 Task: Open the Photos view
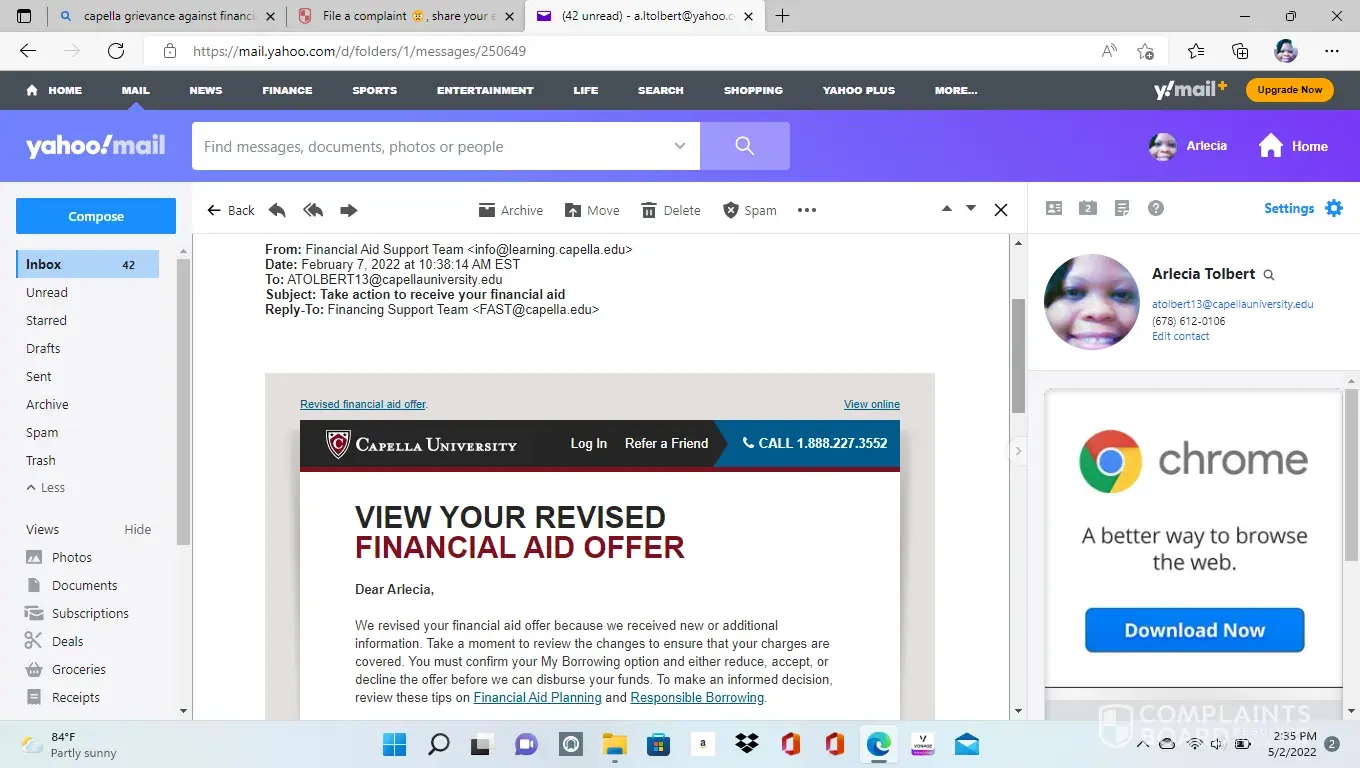(x=60, y=557)
